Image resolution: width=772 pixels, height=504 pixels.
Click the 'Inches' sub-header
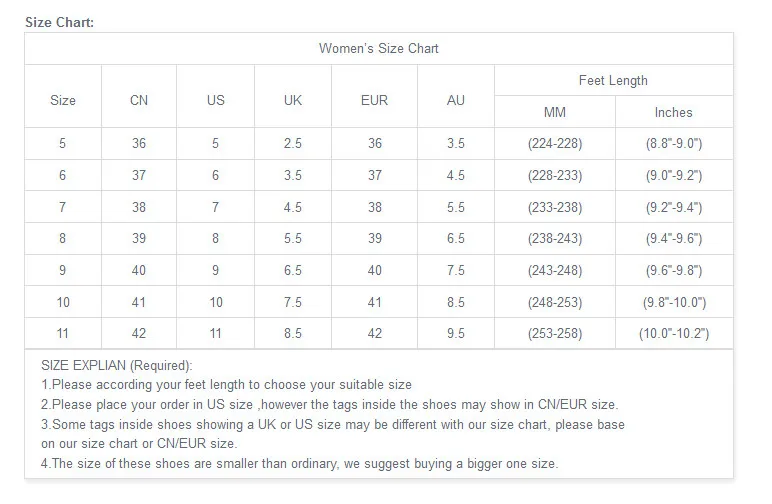tap(673, 113)
